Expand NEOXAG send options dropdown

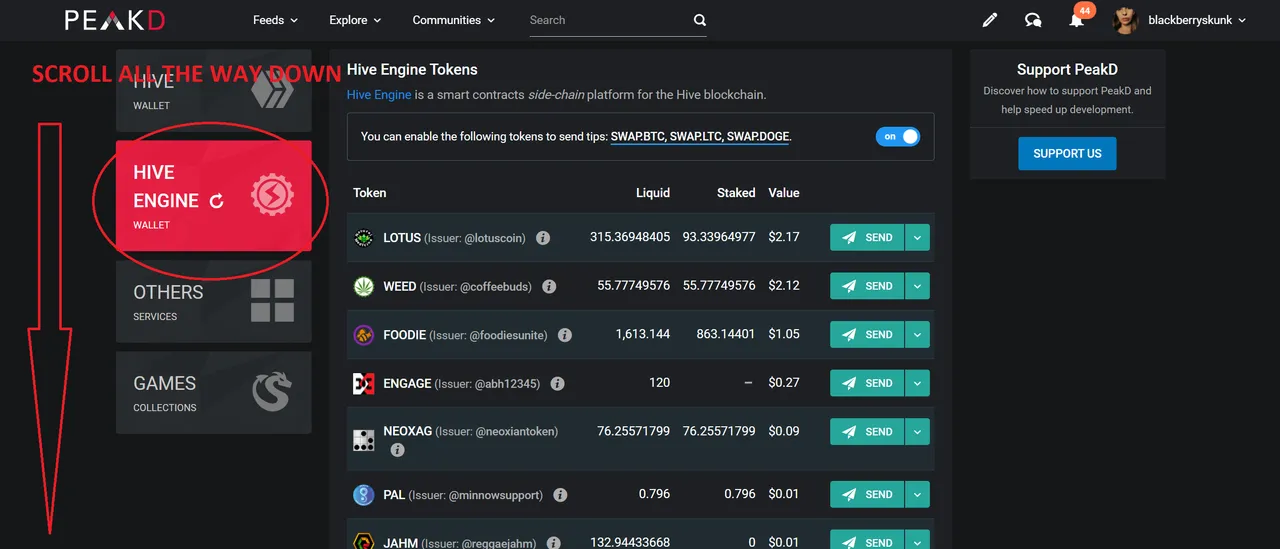918,432
